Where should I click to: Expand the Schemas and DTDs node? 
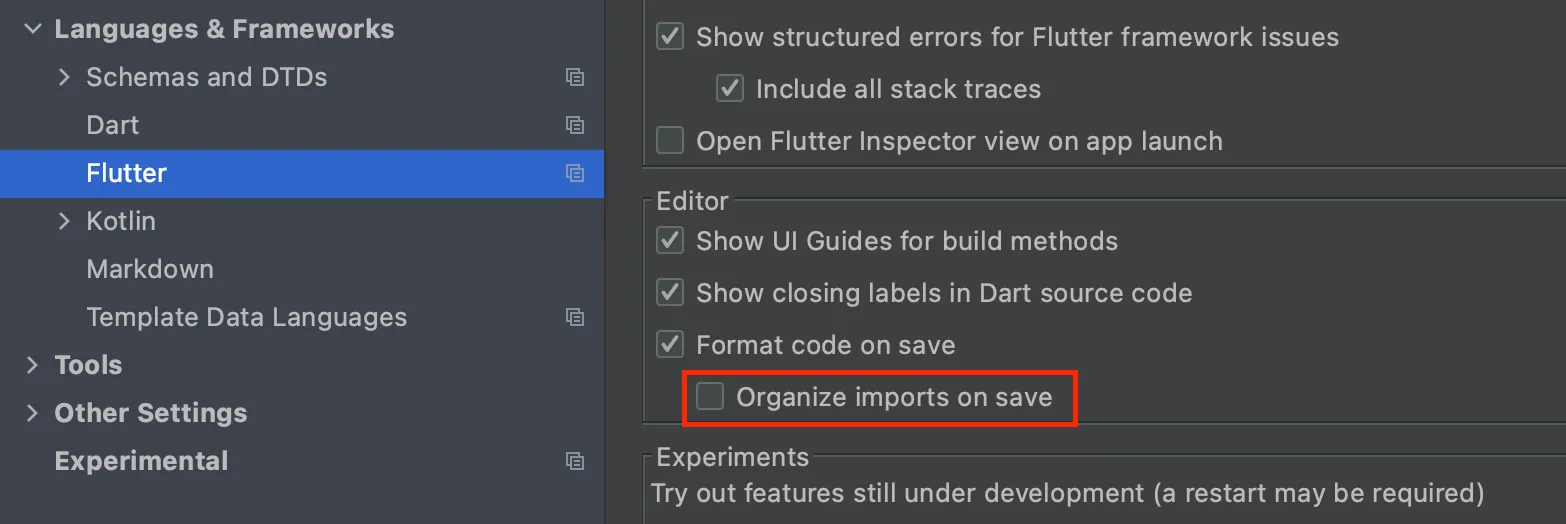pyautogui.click(x=65, y=77)
